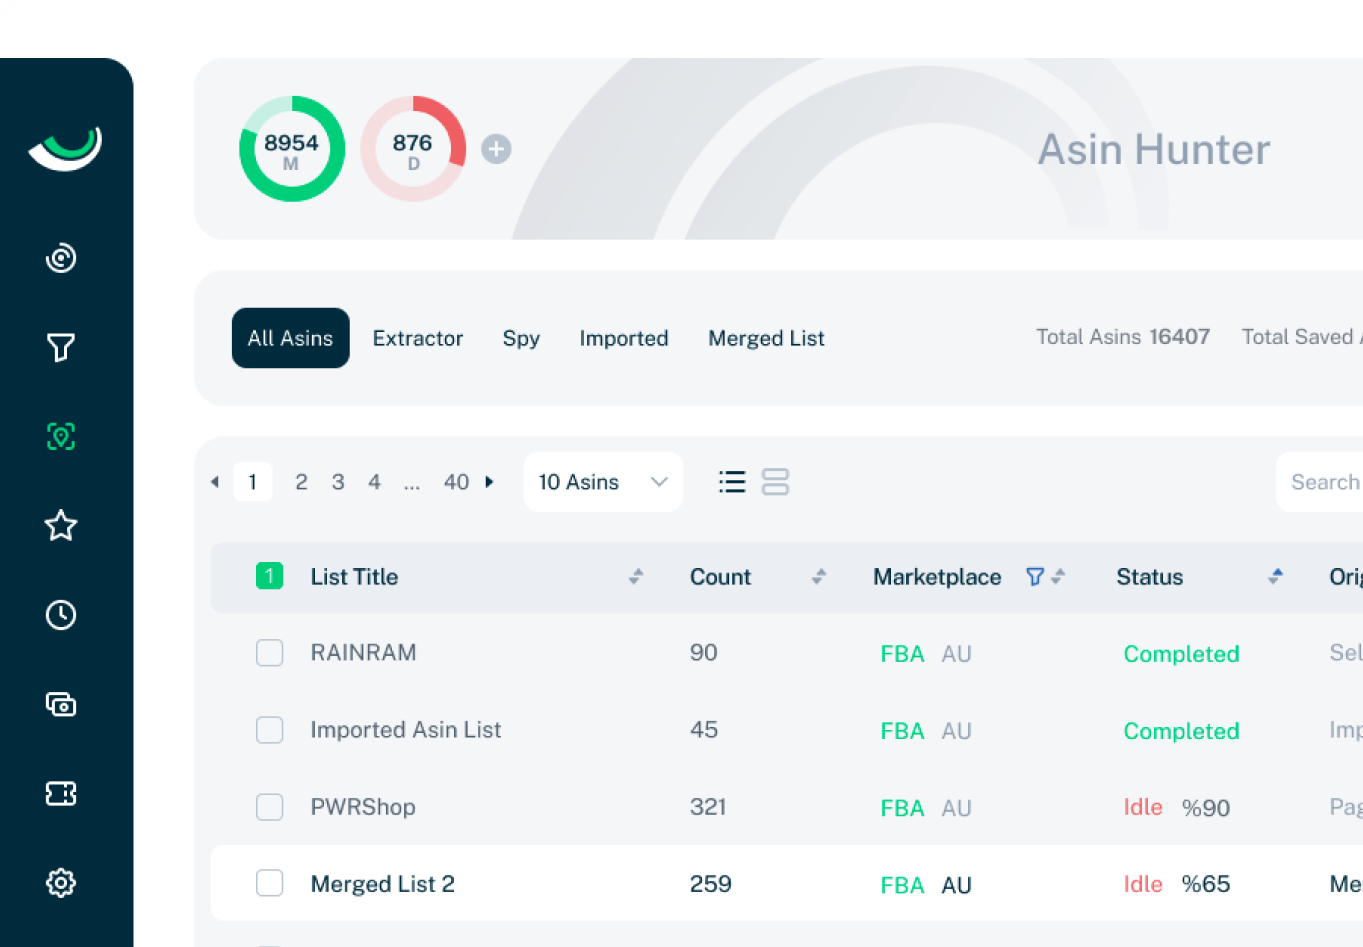Image resolution: width=1363 pixels, height=947 pixels.
Task: Click the crescent app logo in the sidebar
Action: pyautogui.click(x=65, y=149)
